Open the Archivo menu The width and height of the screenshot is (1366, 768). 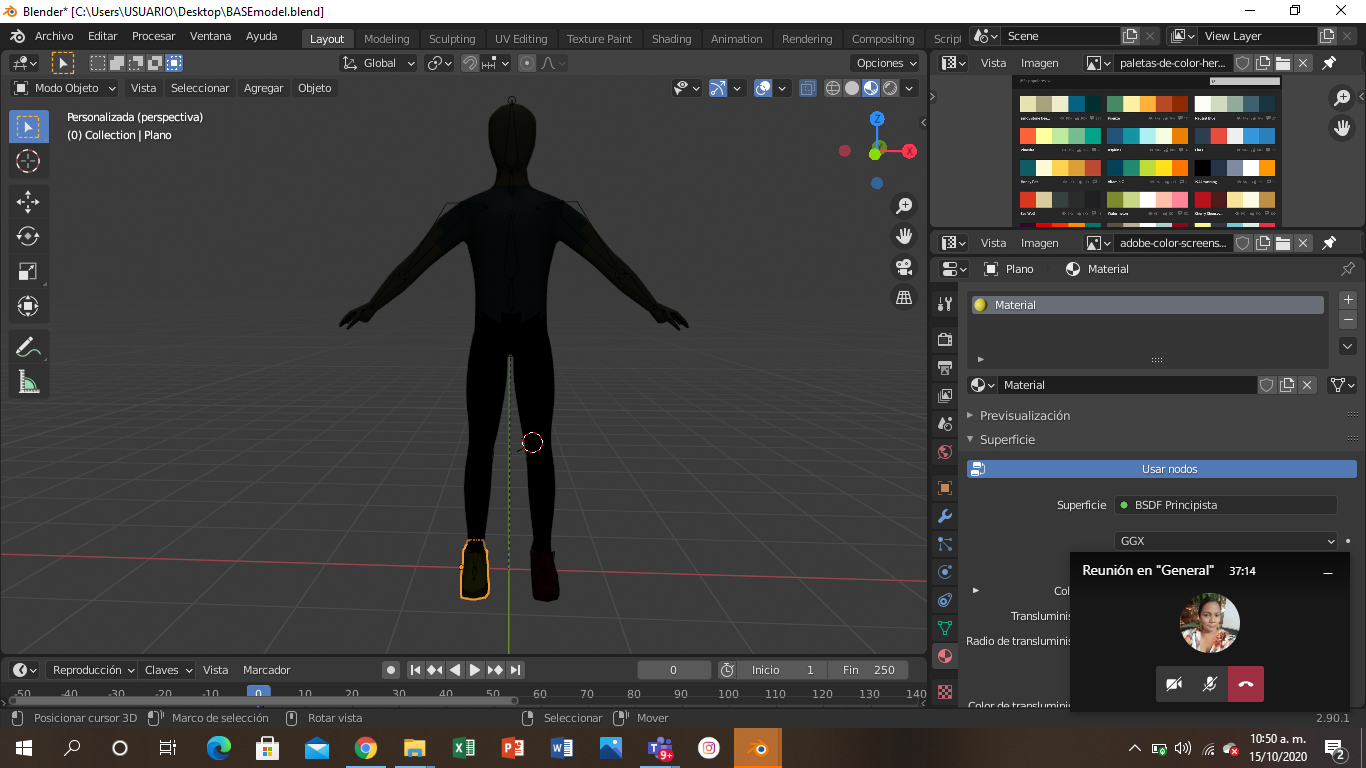pyautogui.click(x=54, y=36)
